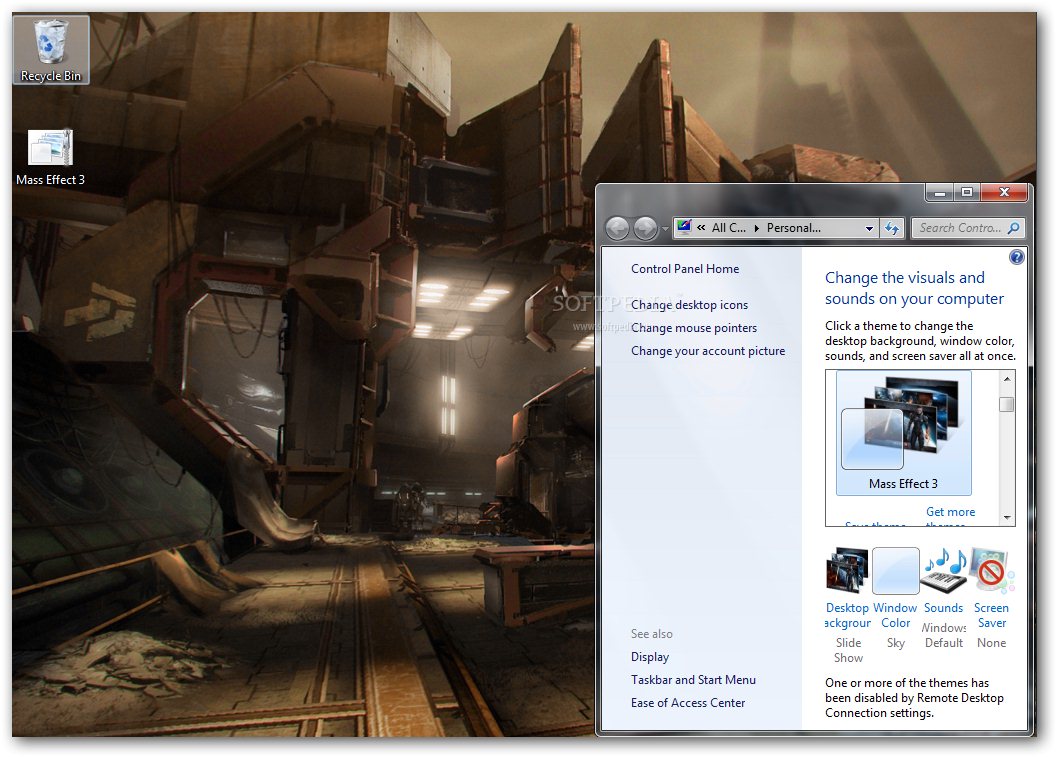Click Get more themes link
The height and width of the screenshot is (757, 1057).
pyautogui.click(x=950, y=516)
